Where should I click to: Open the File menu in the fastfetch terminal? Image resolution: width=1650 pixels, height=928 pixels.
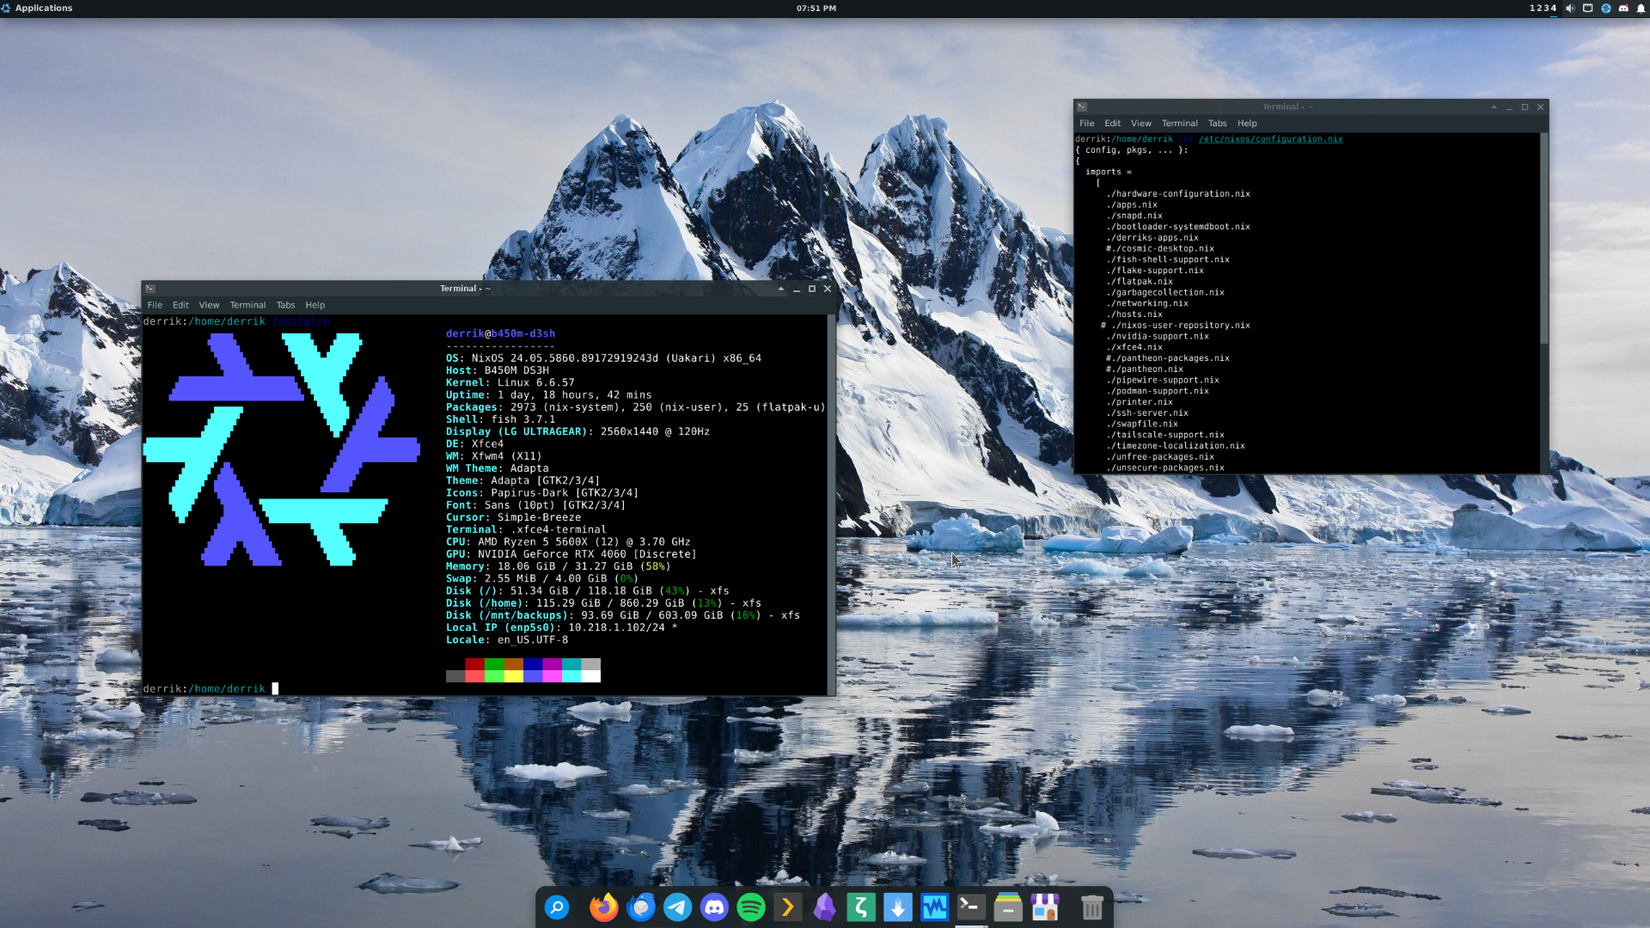click(155, 305)
